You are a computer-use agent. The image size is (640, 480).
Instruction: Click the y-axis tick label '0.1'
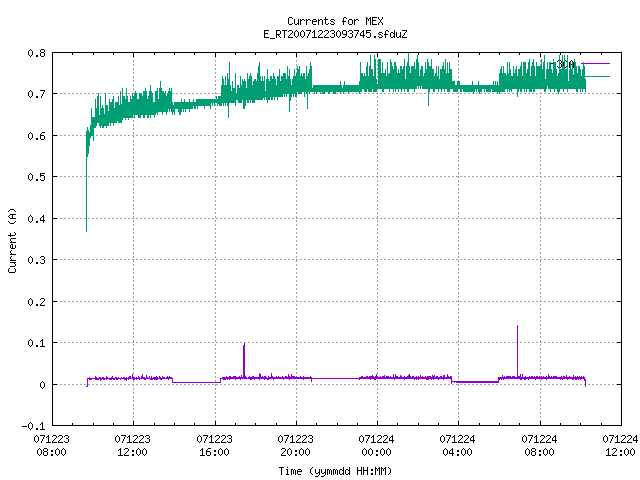[x=36, y=343]
